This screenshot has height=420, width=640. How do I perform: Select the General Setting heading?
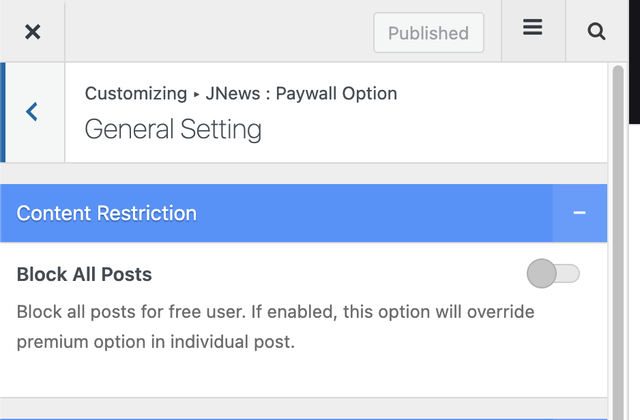pos(173,129)
